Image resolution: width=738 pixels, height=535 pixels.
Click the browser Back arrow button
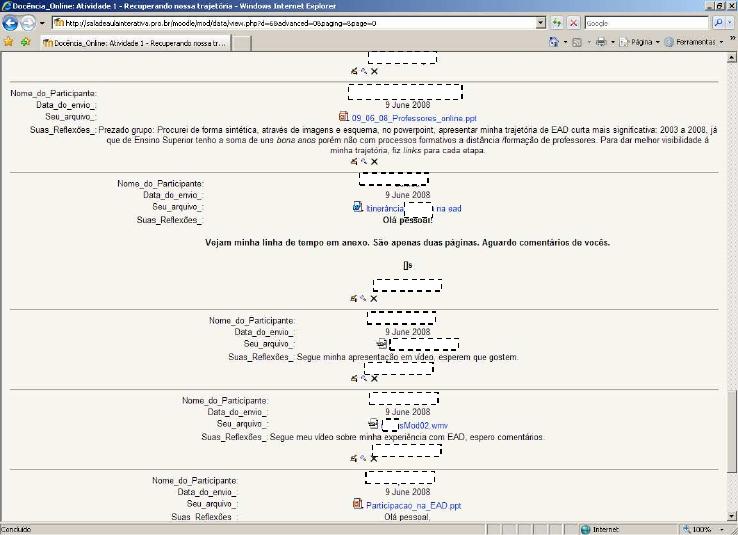tap(13, 23)
